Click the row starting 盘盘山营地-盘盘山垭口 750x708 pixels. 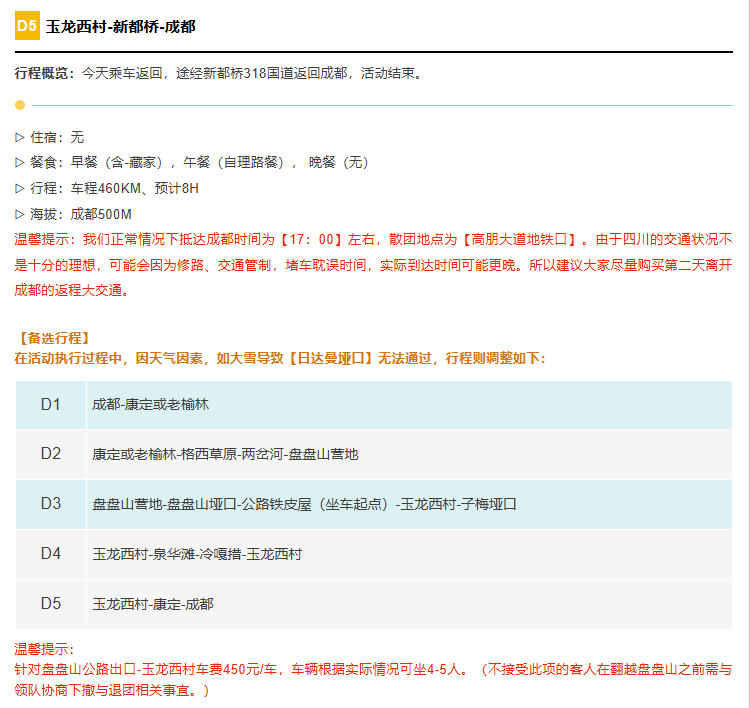[x=409, y=504]
